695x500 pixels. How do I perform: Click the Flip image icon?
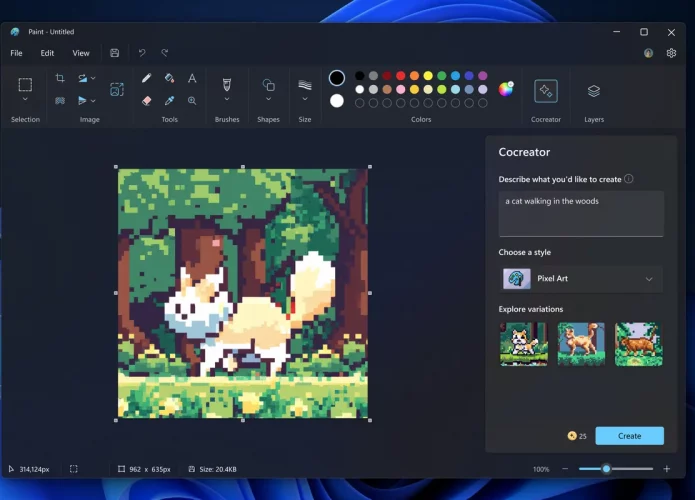82,101
